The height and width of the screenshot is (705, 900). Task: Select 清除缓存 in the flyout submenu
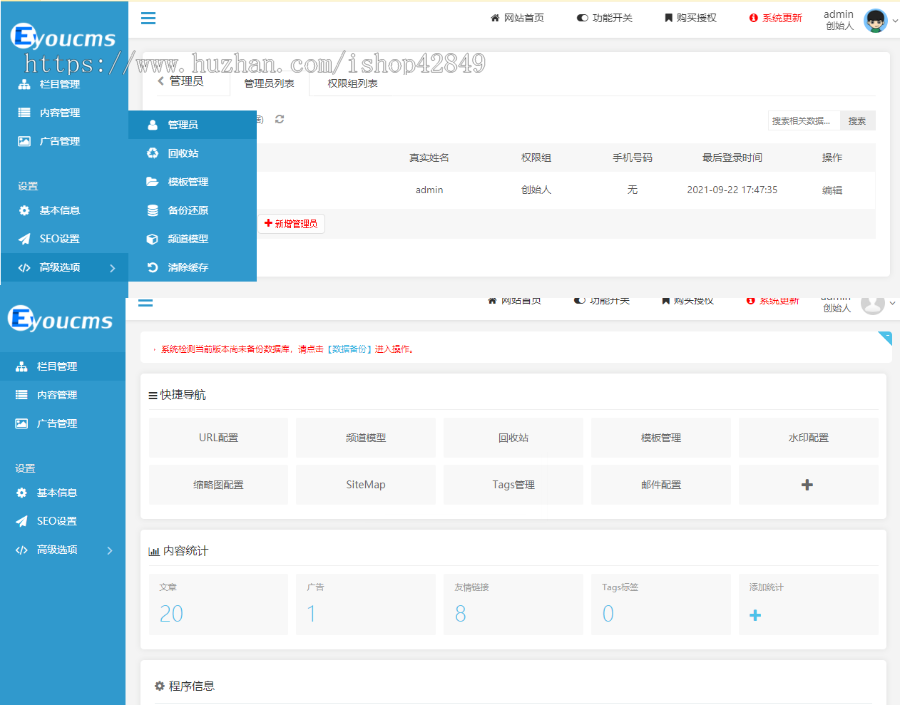point(192,268)
